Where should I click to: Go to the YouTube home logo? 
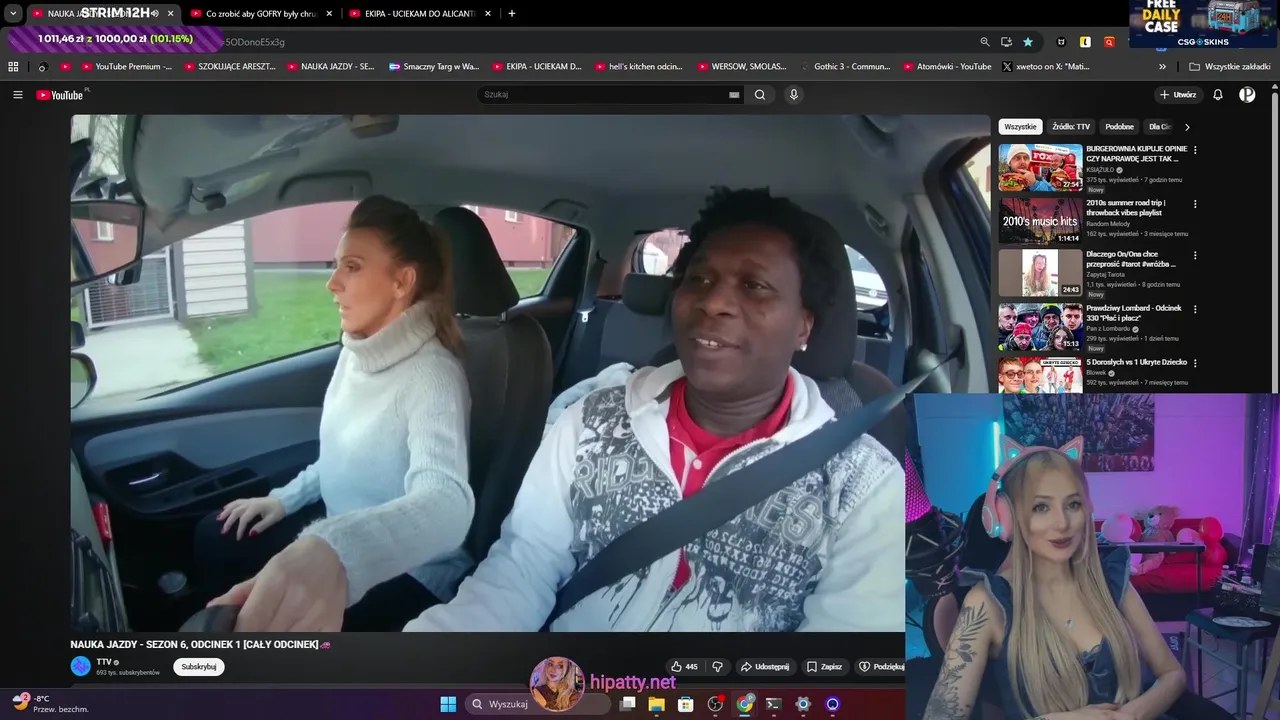60,95
